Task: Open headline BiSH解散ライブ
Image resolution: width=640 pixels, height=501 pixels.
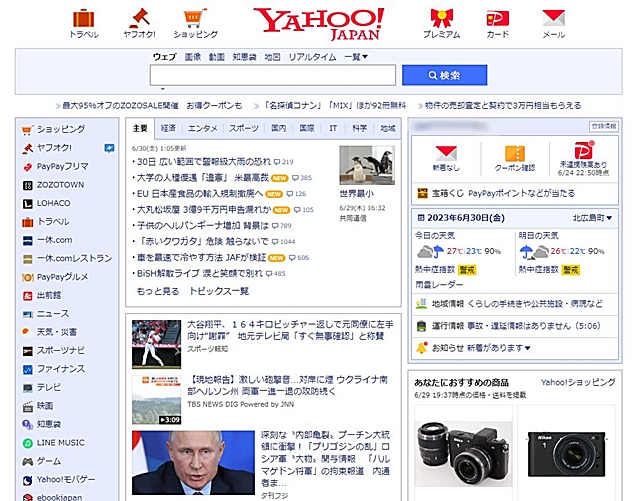Action: coord(200,273)
